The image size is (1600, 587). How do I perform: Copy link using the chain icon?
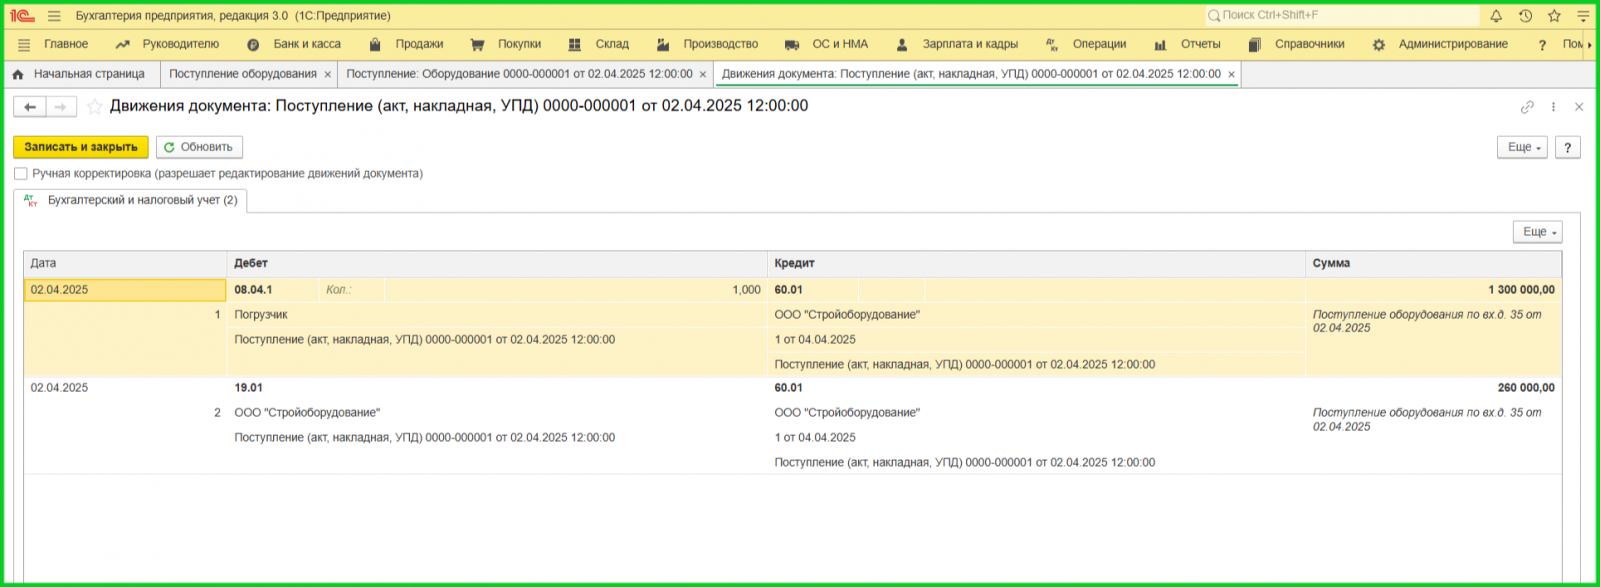click(x=1527, y=107)
